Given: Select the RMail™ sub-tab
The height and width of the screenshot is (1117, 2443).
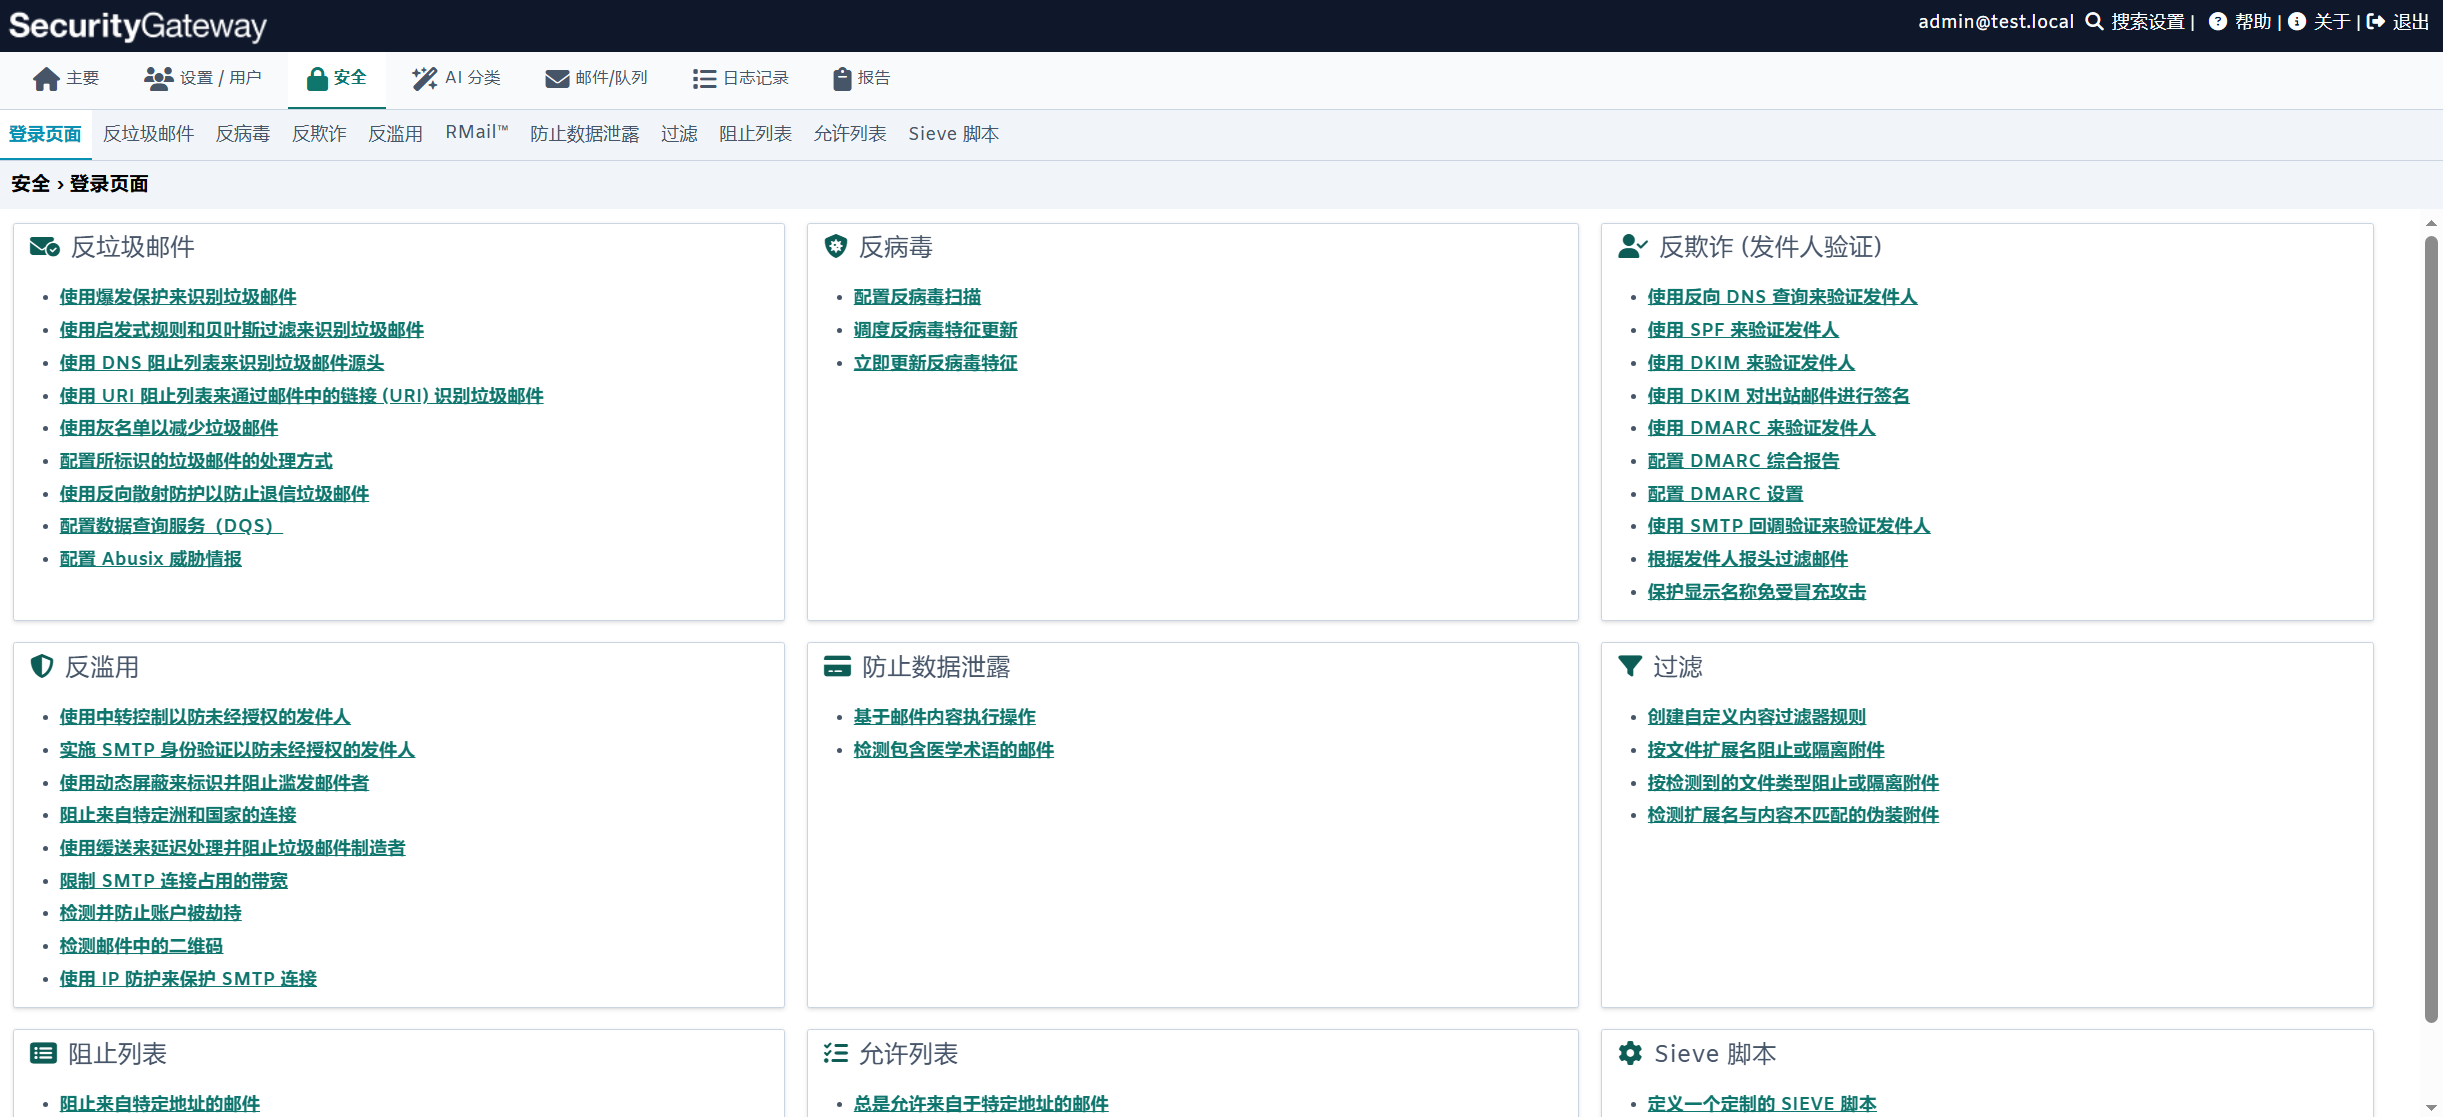Looking at the screenshot, I should 477,133.
